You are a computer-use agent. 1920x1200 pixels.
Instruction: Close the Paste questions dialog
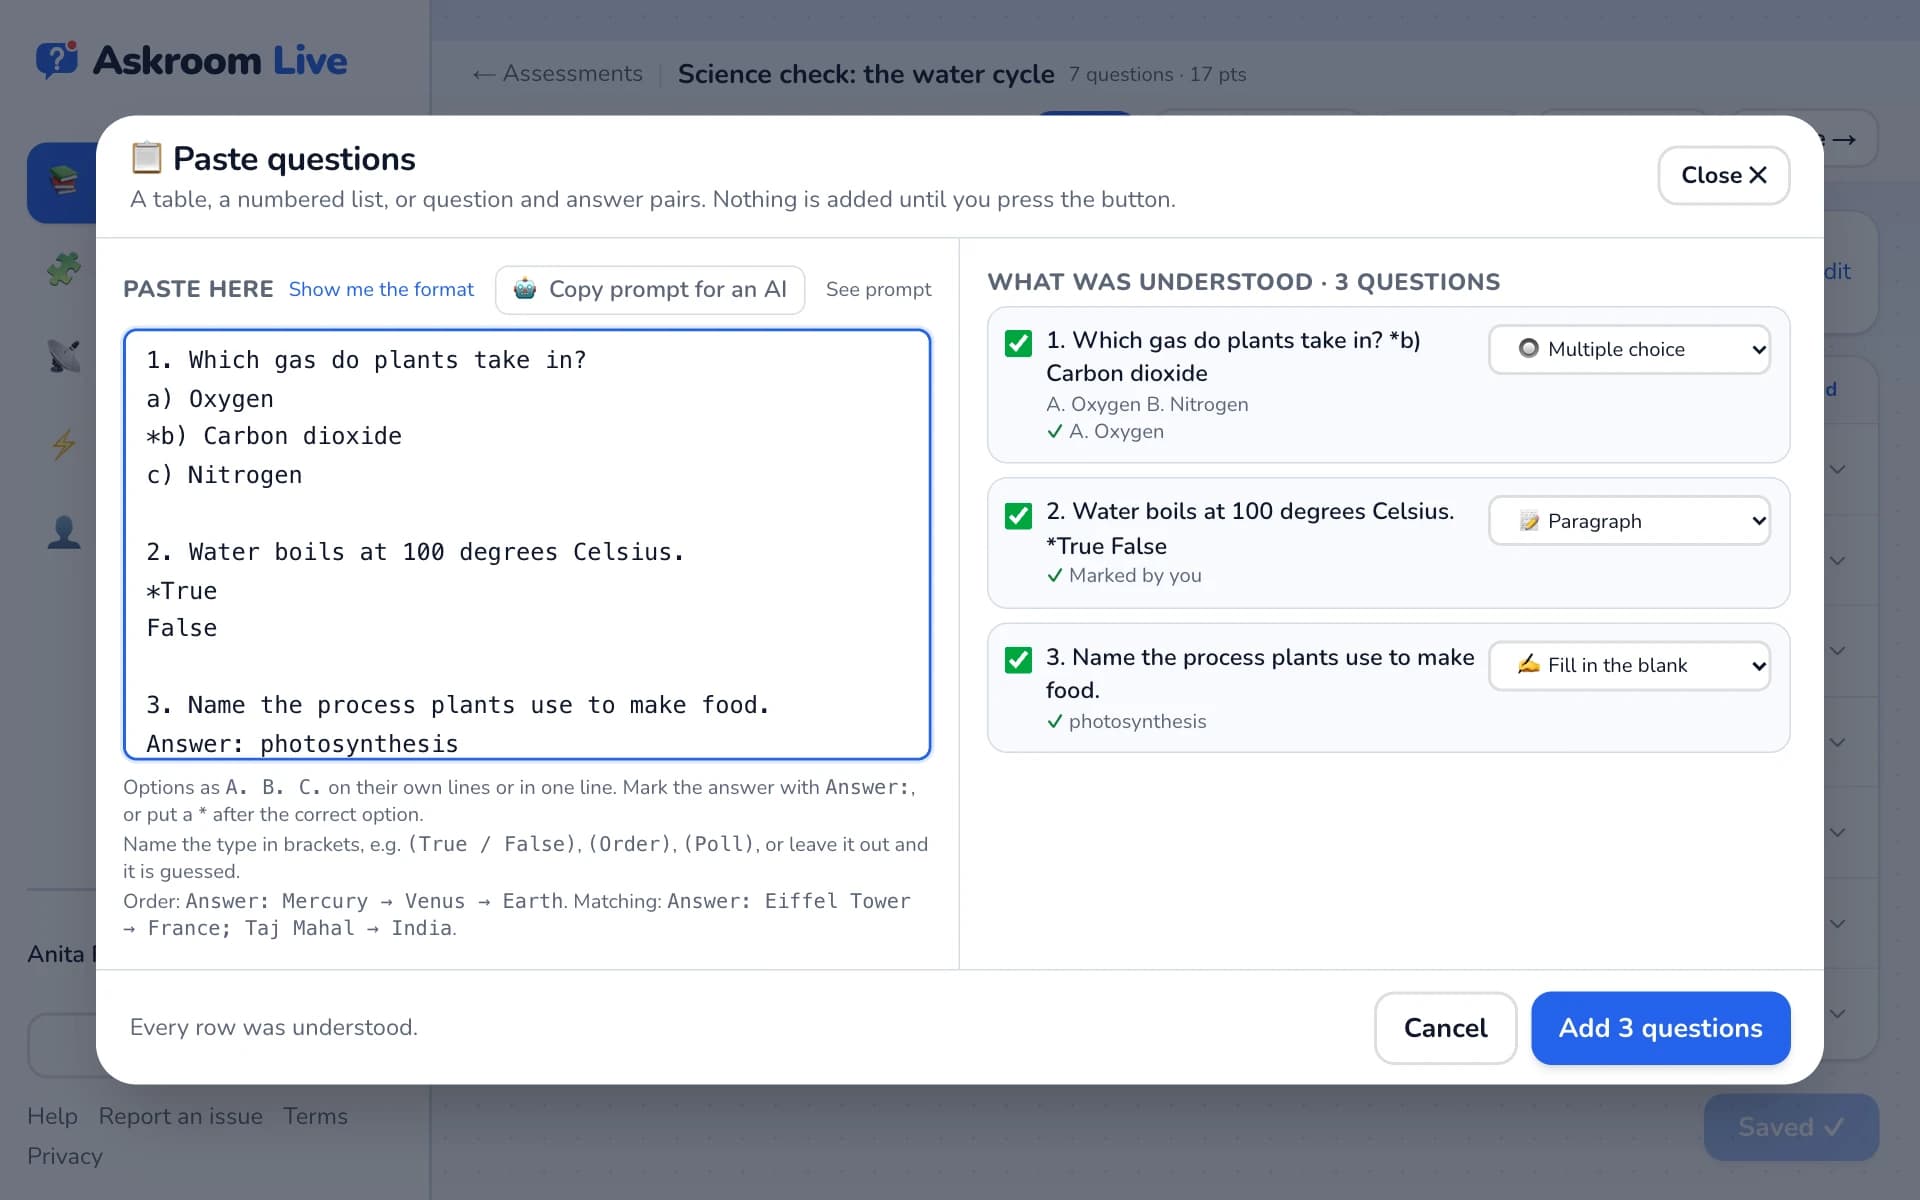coord(1723,175)
